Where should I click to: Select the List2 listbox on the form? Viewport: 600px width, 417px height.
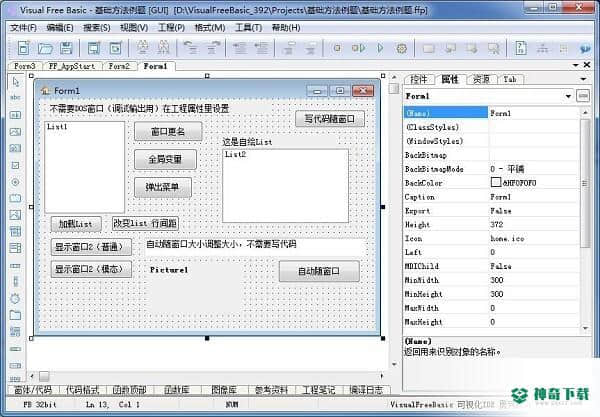pos(285,186)
